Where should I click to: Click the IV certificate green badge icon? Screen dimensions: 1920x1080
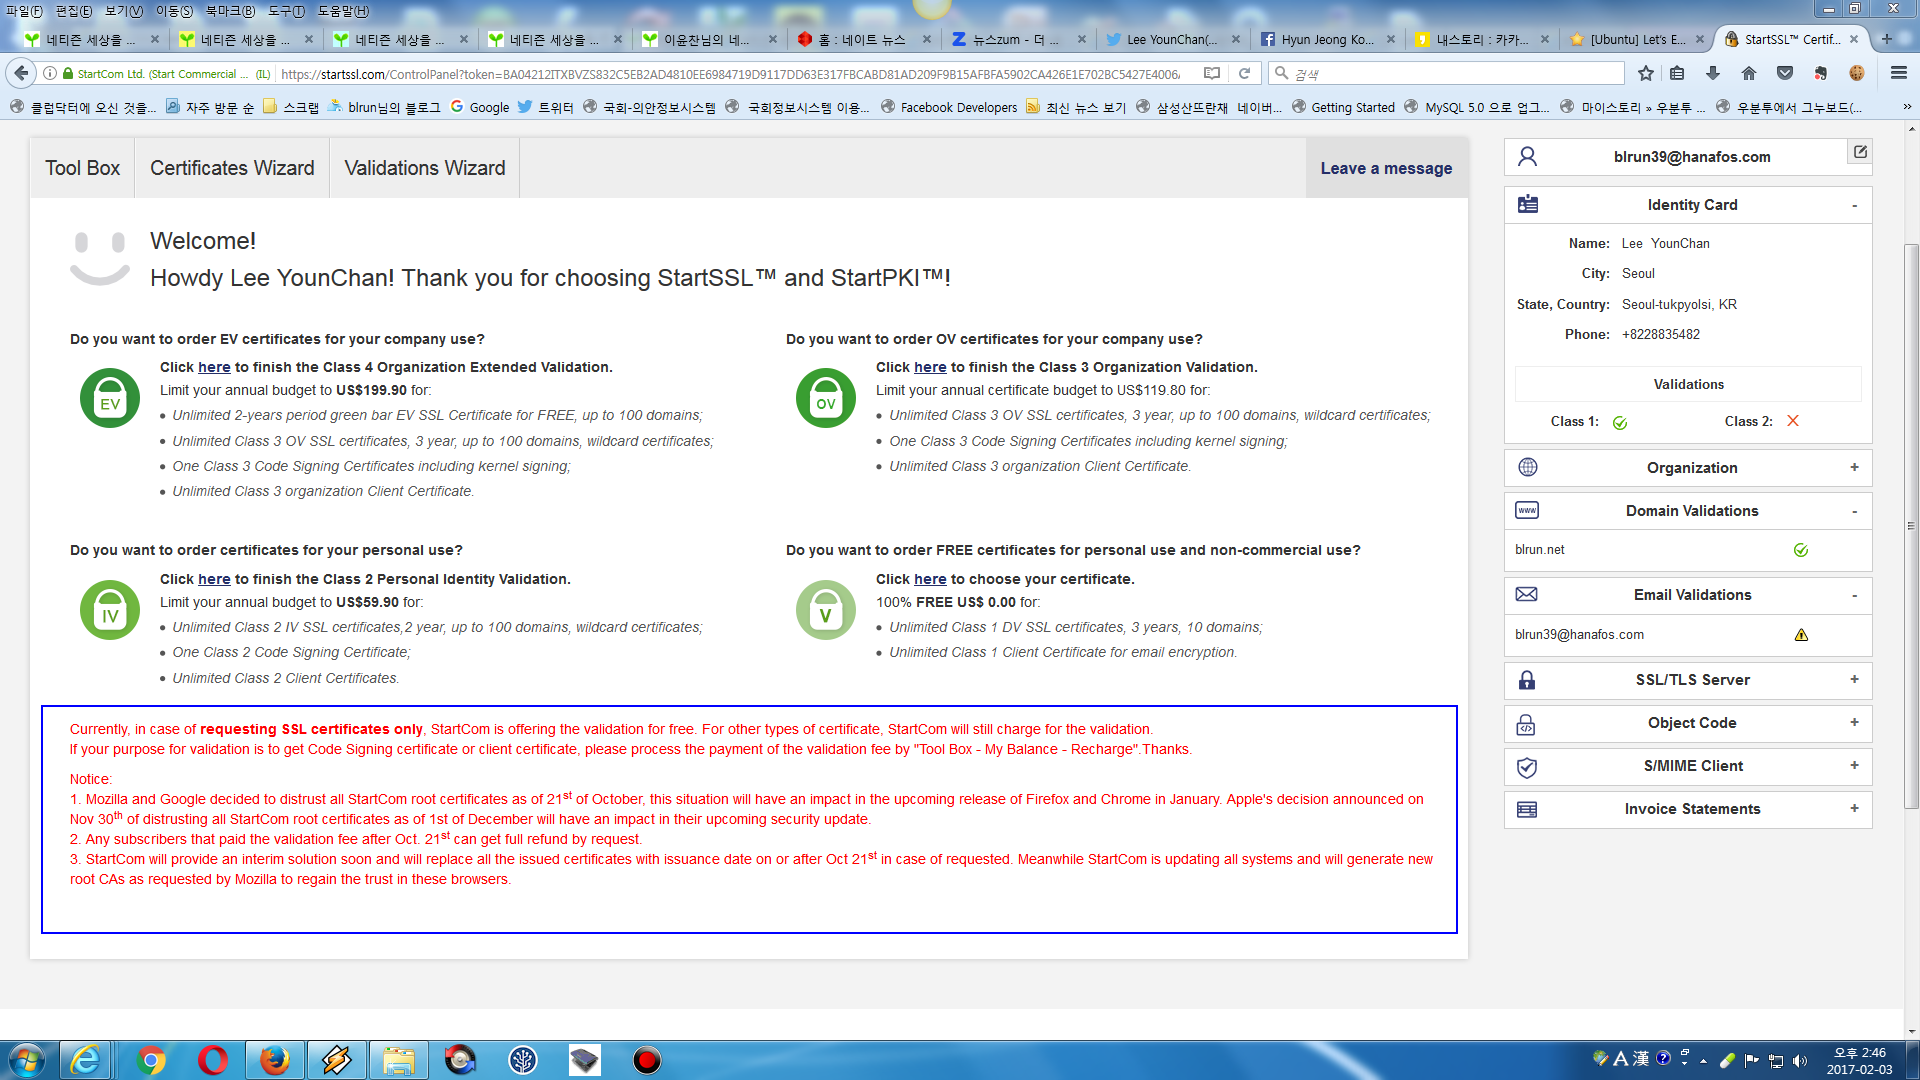click(110, 610)
